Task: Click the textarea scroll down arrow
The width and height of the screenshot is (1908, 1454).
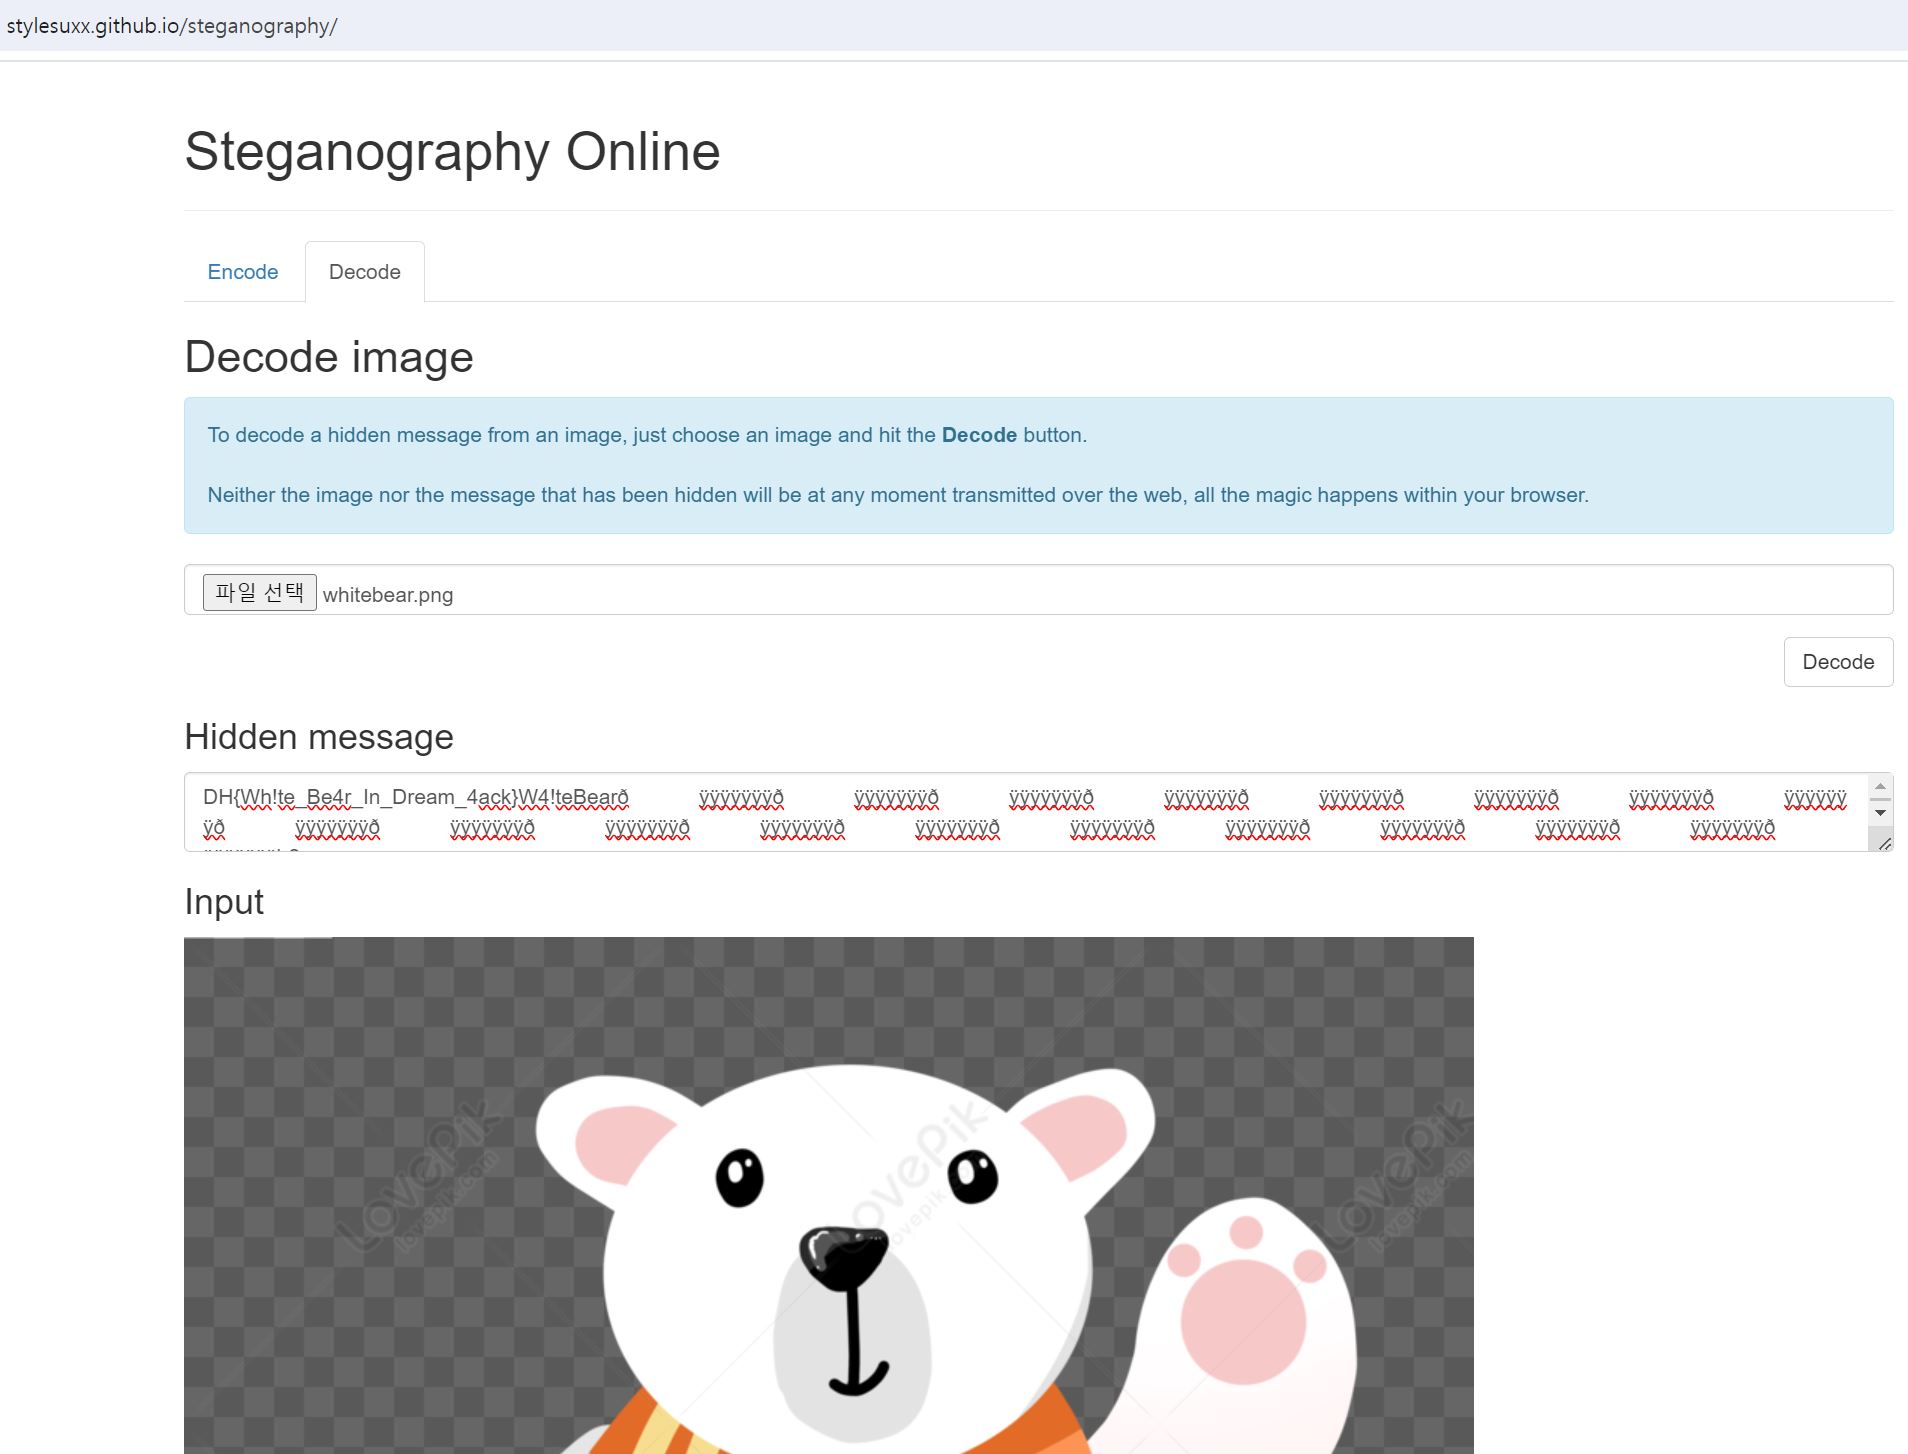Action: coord(1880,812)
